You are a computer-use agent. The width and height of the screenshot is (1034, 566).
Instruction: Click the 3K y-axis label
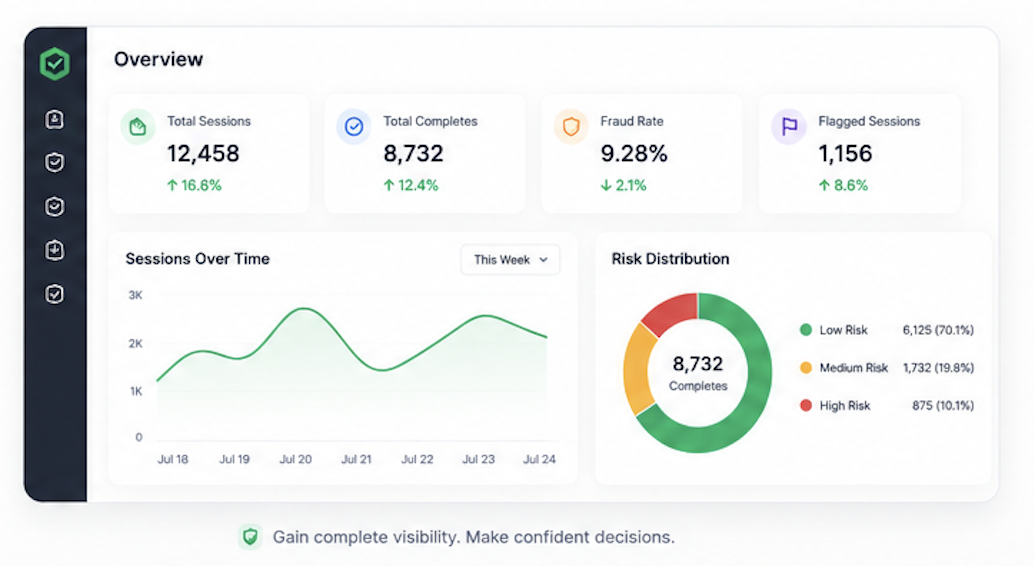[135, 295]
